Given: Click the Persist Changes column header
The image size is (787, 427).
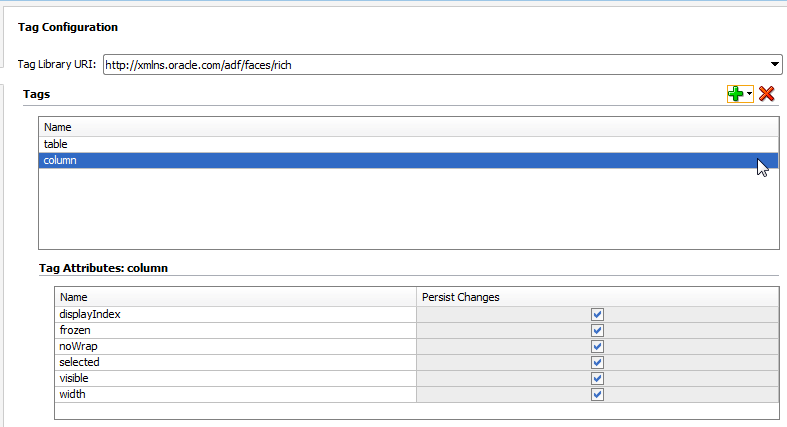Looking at the screenshot, I should pyautogui.click(x=597, y=297).
